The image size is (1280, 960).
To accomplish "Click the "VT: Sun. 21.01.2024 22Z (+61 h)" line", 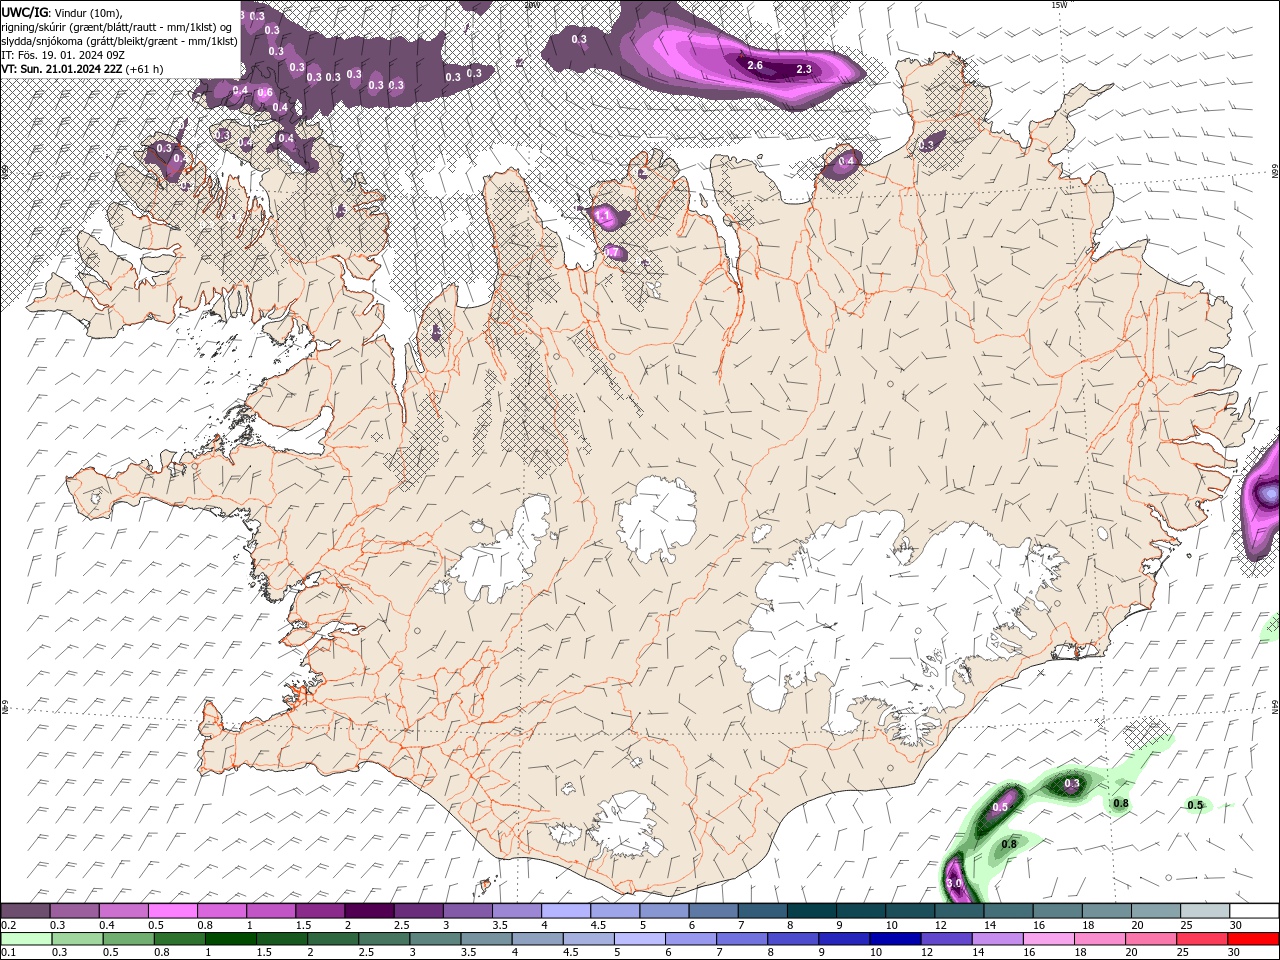I will tap(82, 69).
